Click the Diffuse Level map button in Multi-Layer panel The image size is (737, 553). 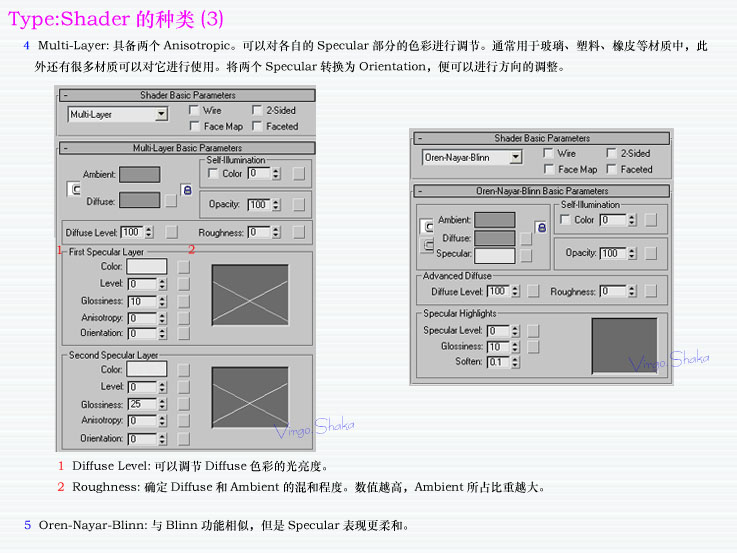[172, 232]
